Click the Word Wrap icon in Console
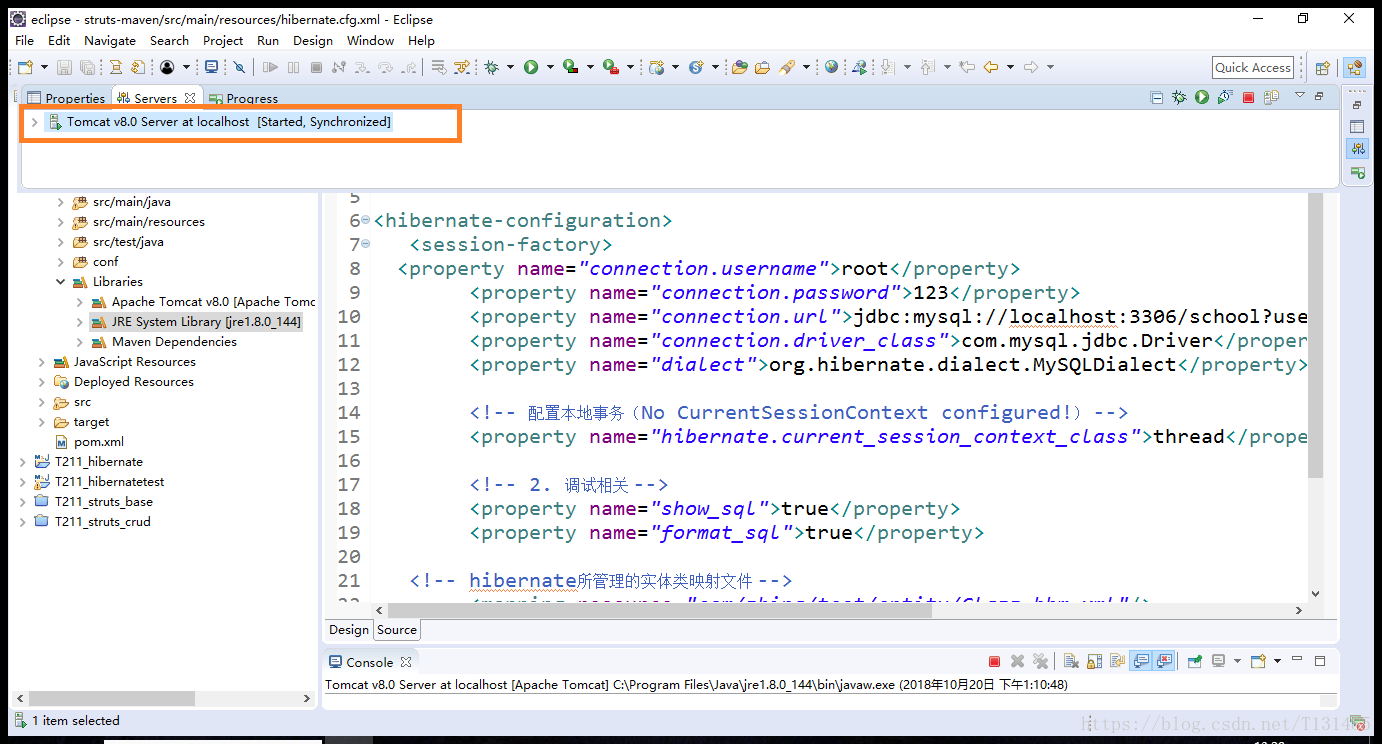Screen dimensions: 1382x744 (1117, 661)
